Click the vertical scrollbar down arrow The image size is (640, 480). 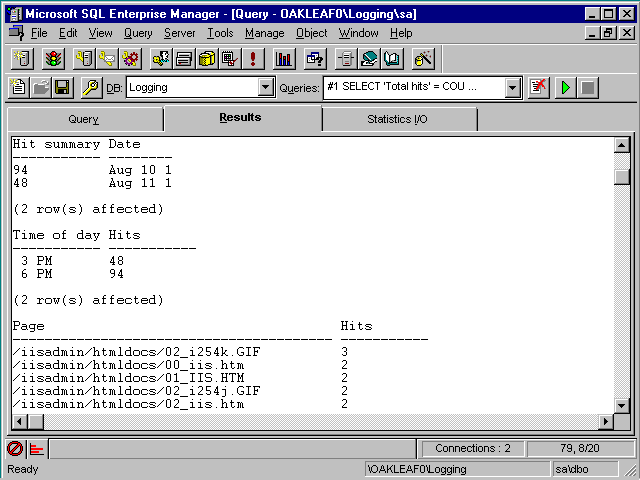[x=622, y=404]
